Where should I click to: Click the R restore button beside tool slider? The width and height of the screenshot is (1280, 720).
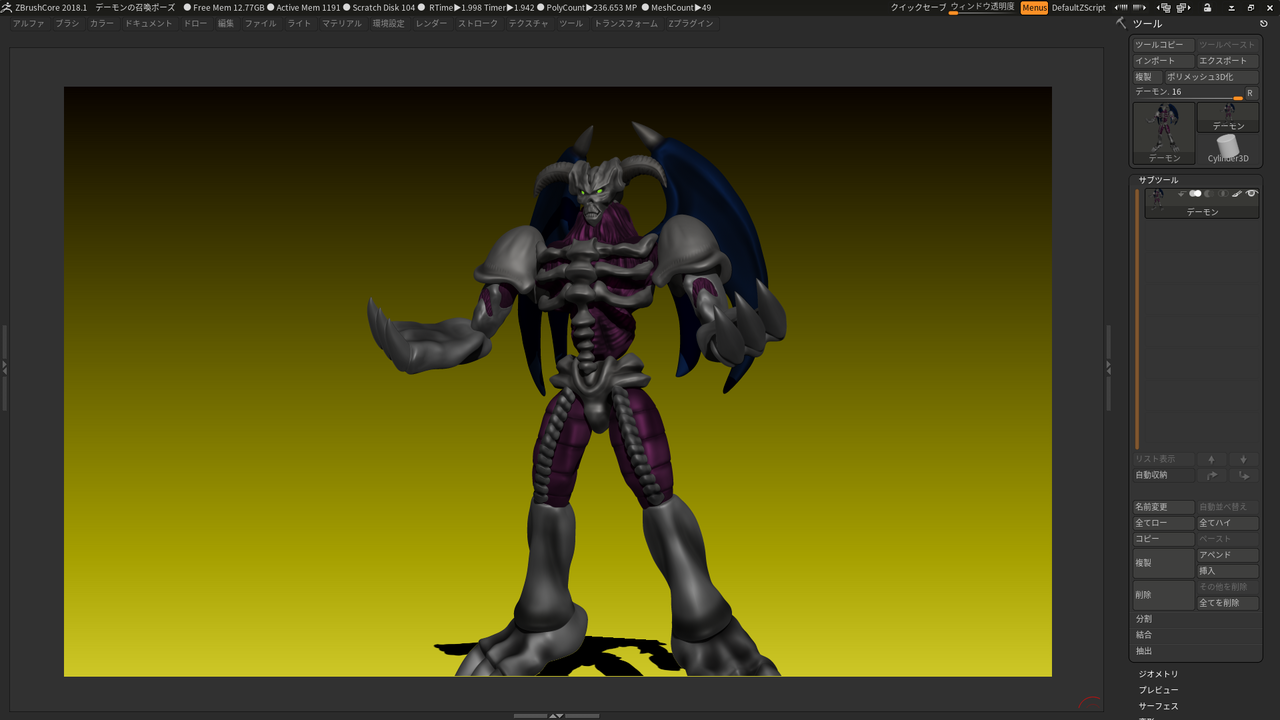[x=1250, y=93]
